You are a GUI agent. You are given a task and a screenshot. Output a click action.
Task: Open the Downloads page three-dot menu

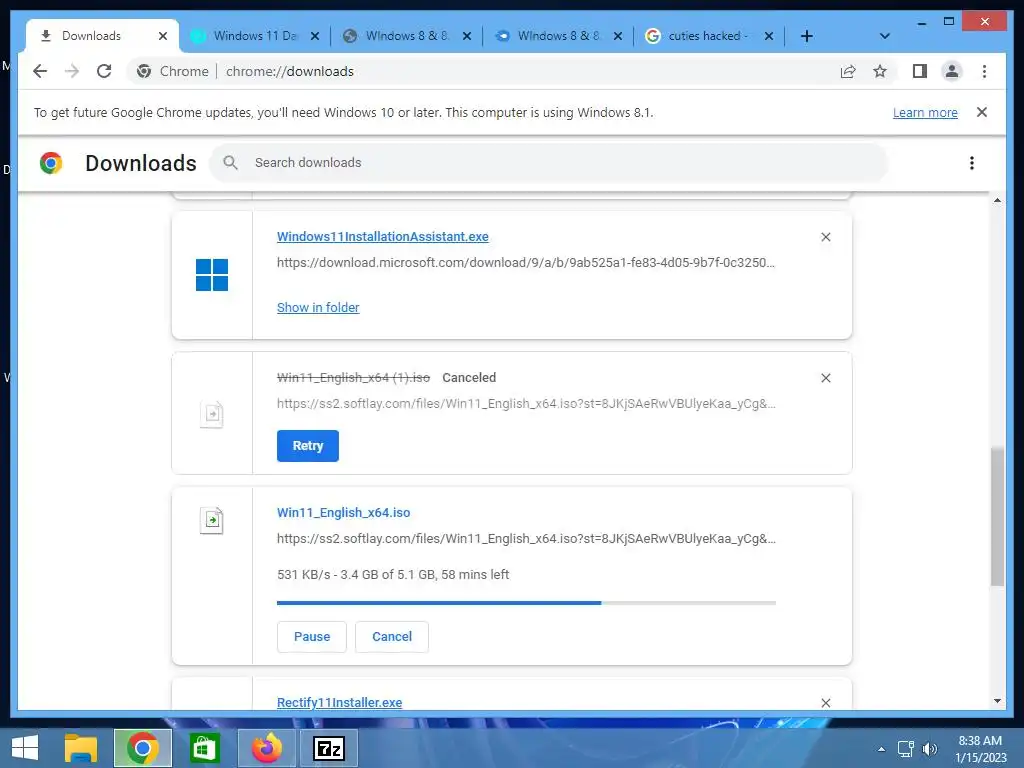pos(972,163)
